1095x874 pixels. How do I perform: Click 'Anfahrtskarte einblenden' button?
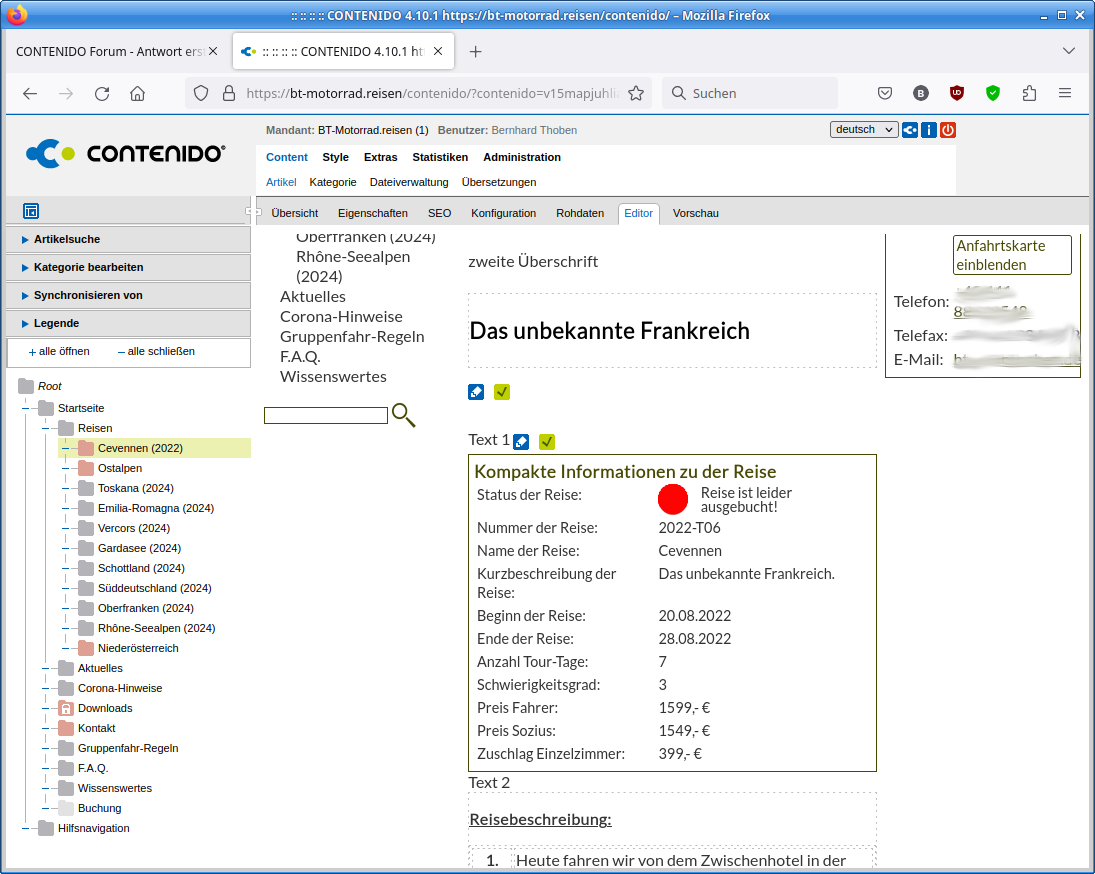point(1012,255)
